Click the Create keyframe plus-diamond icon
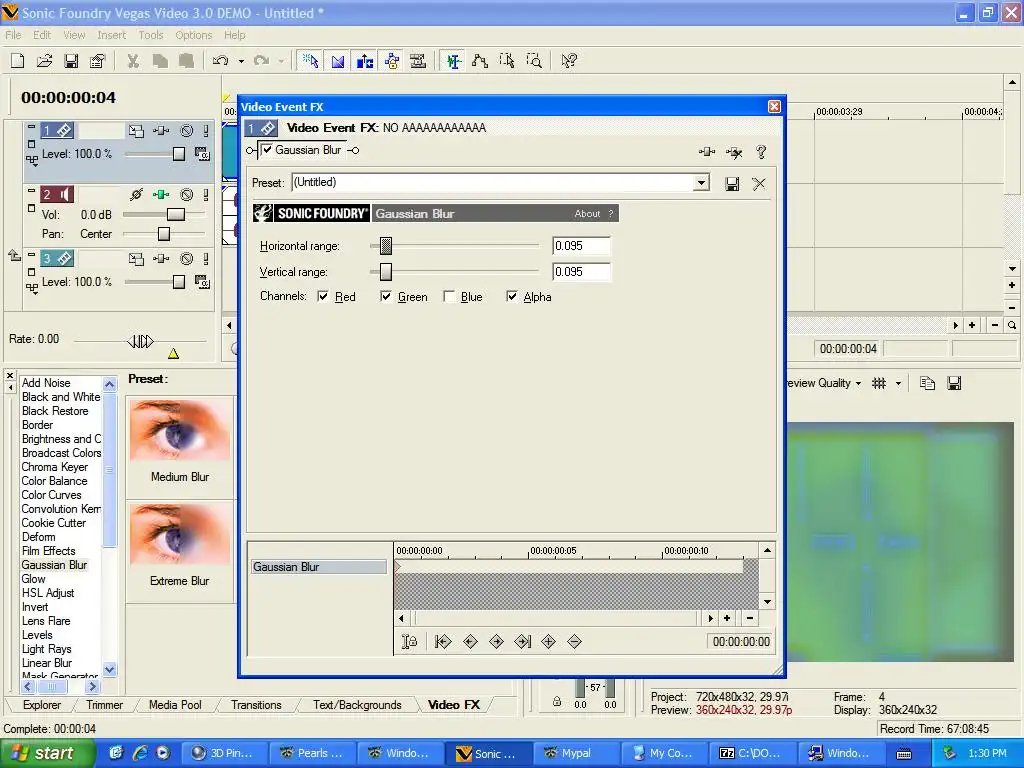1024x768 pixels. (549, 641)
